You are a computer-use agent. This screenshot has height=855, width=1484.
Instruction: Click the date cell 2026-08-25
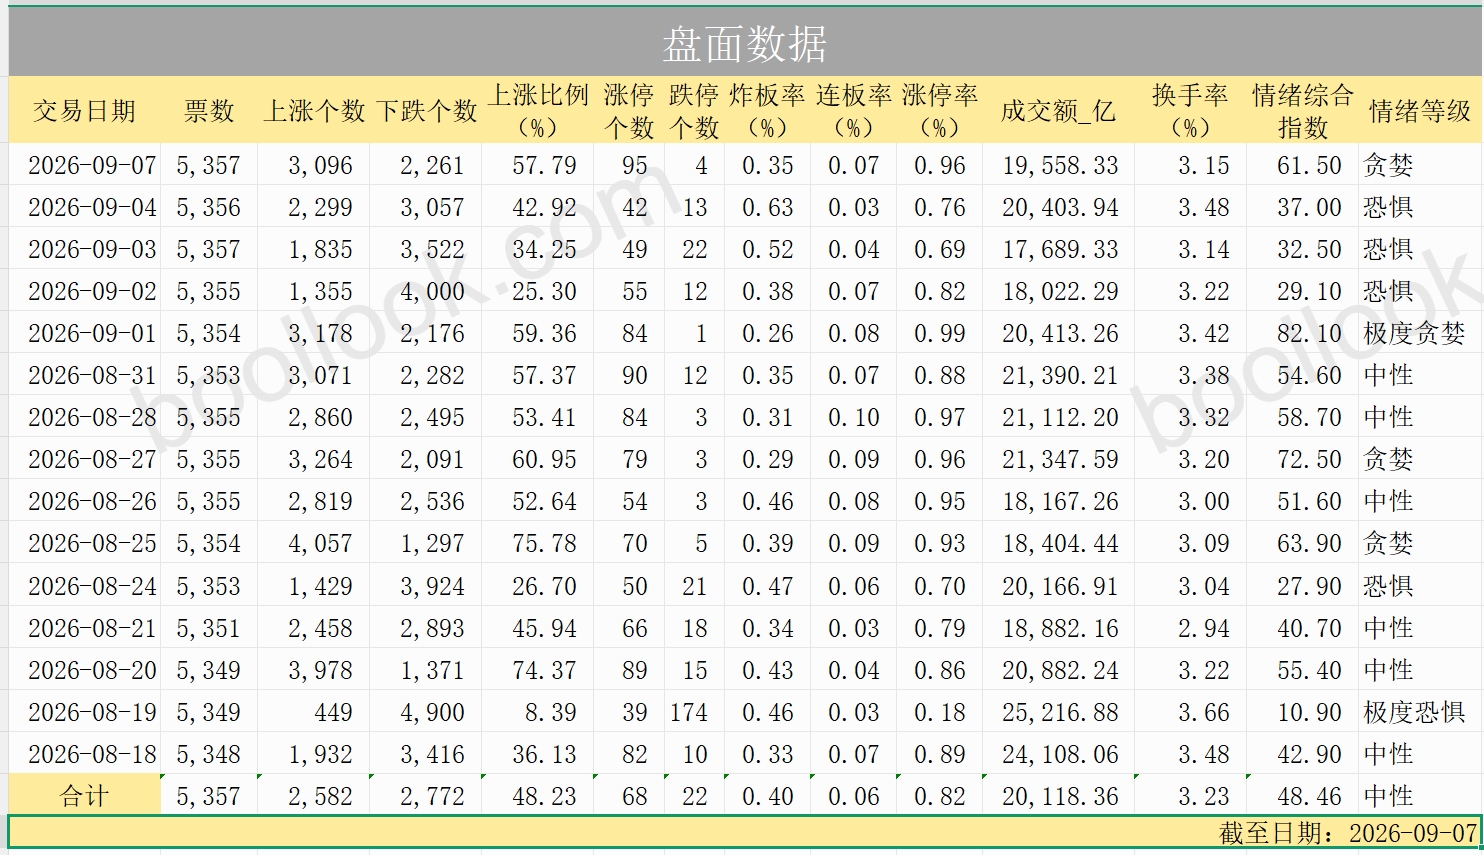92,543
